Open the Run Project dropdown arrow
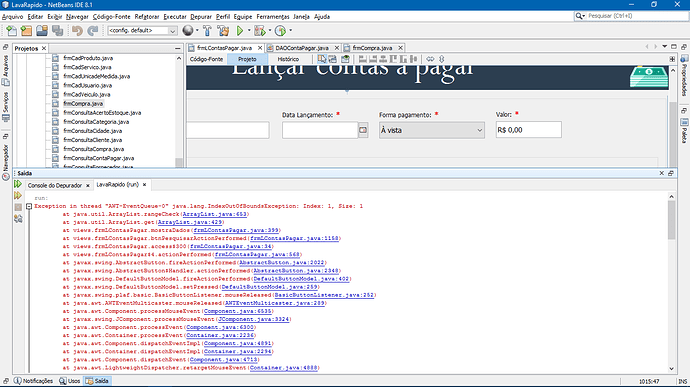This screenshot has width=690, height=387. click(x=249, y=30)
